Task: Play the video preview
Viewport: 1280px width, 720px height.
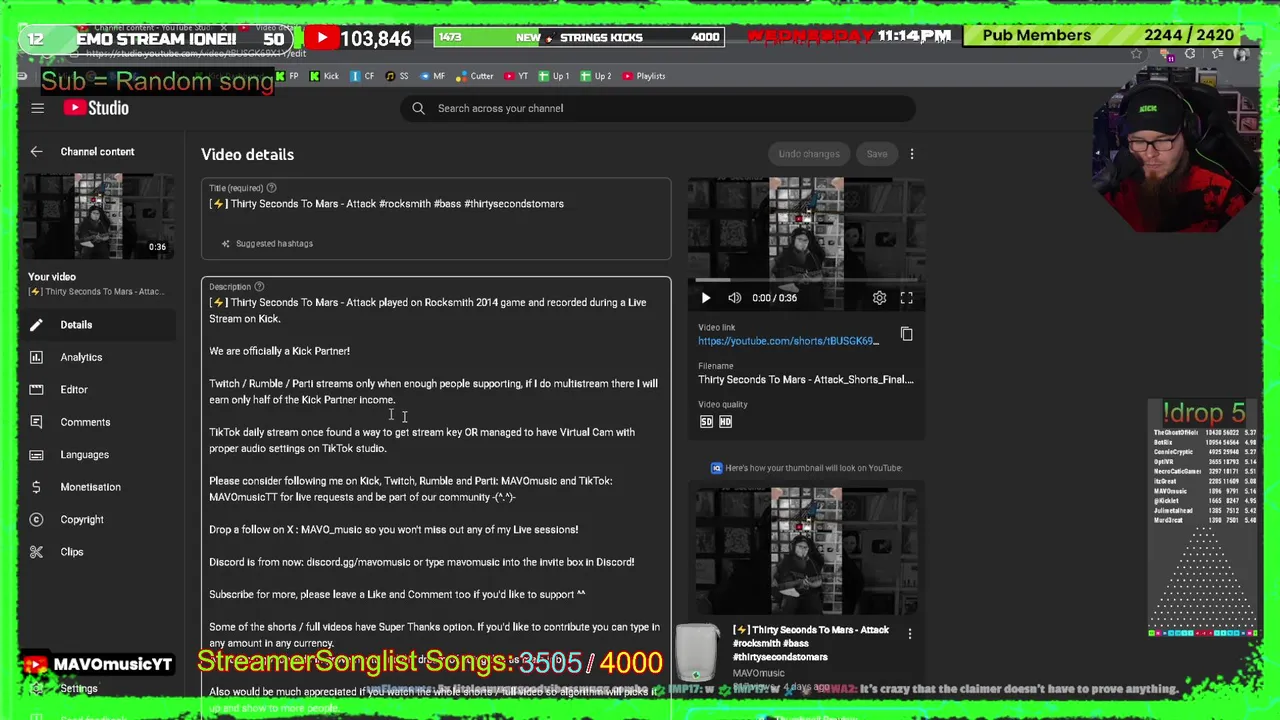Action: [706, 298]
